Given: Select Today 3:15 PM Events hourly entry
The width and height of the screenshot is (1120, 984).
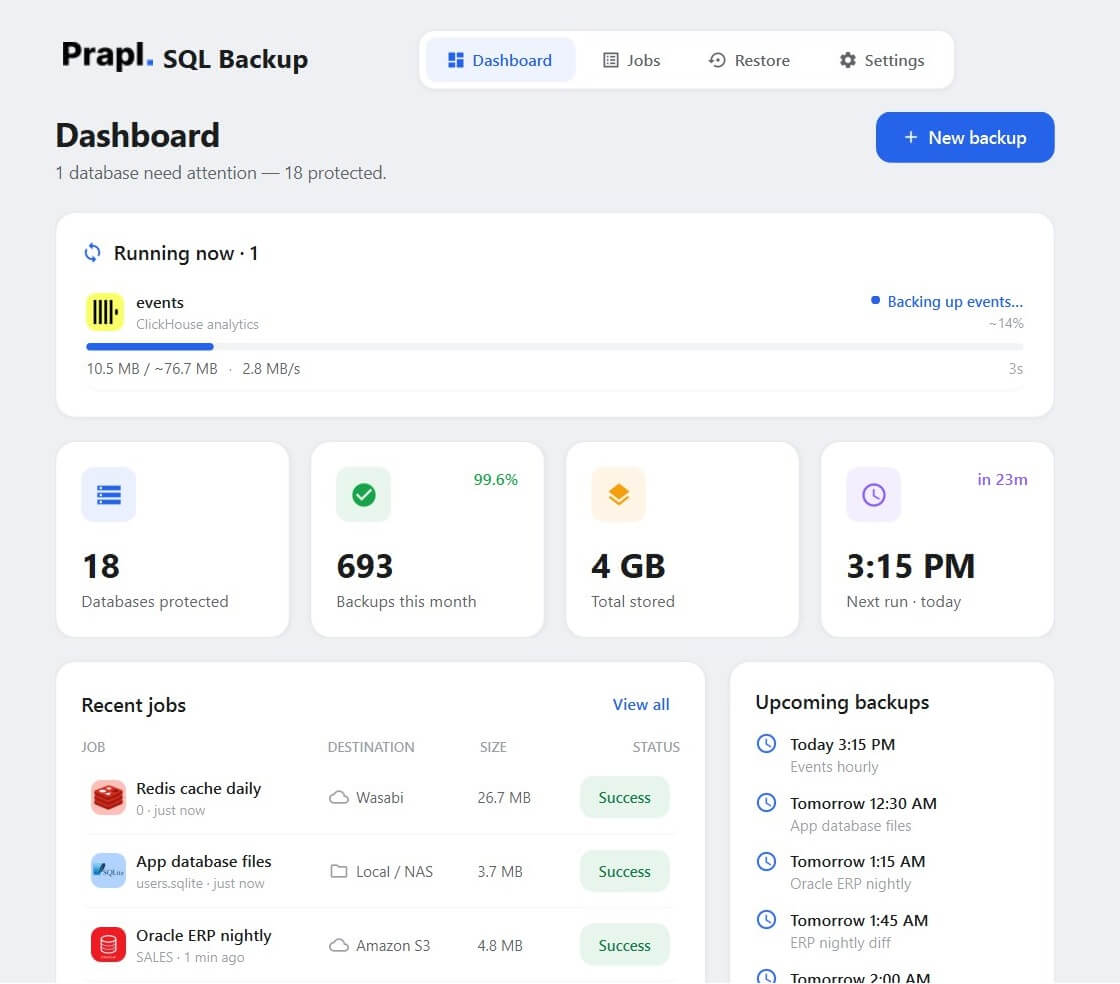Looking at the screenshot, I should pos(891,755).
